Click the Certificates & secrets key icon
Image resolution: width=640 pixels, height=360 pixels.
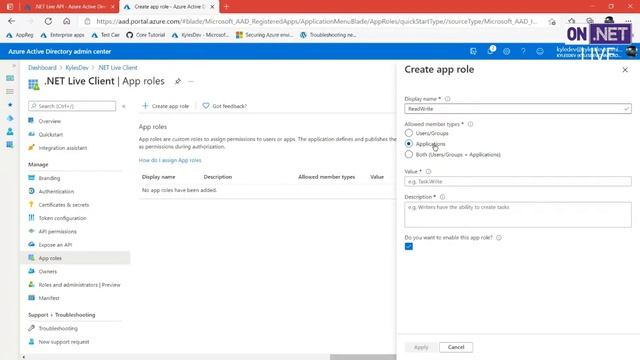31,204
